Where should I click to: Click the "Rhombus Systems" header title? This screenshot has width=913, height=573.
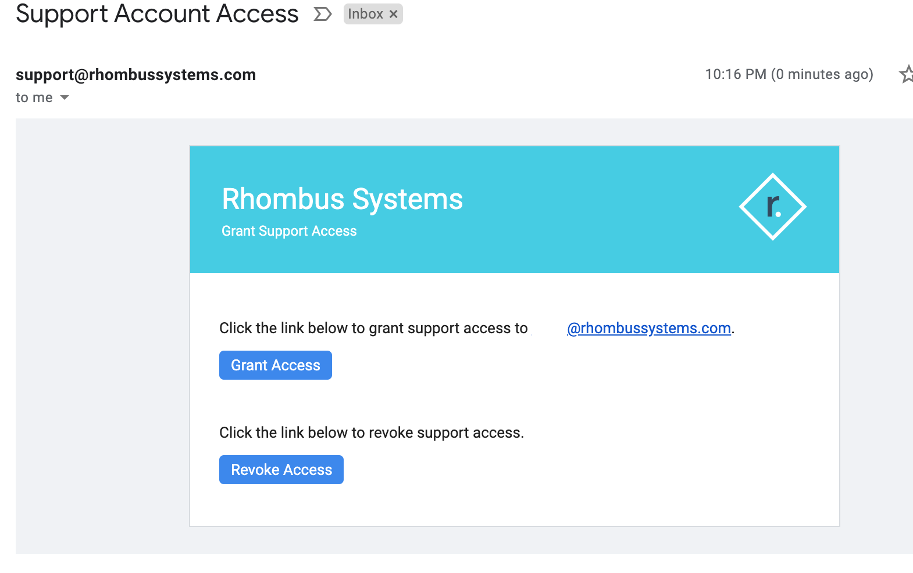pos(342,199)
